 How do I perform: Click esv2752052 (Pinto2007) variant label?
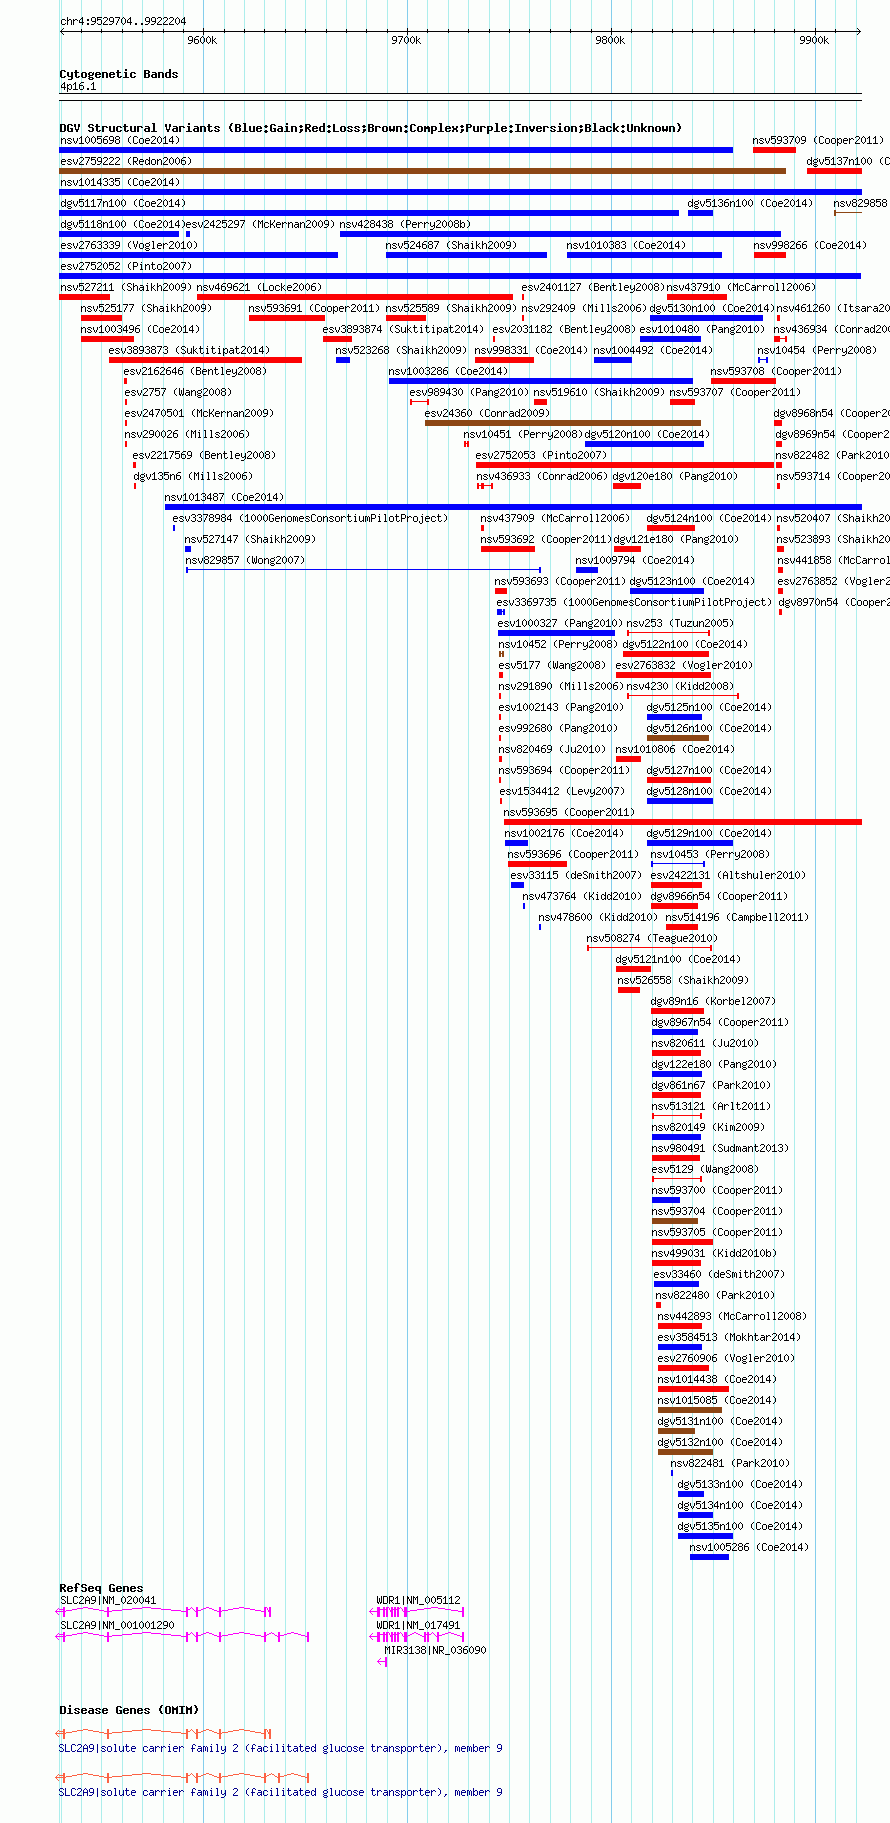point(125,266)
